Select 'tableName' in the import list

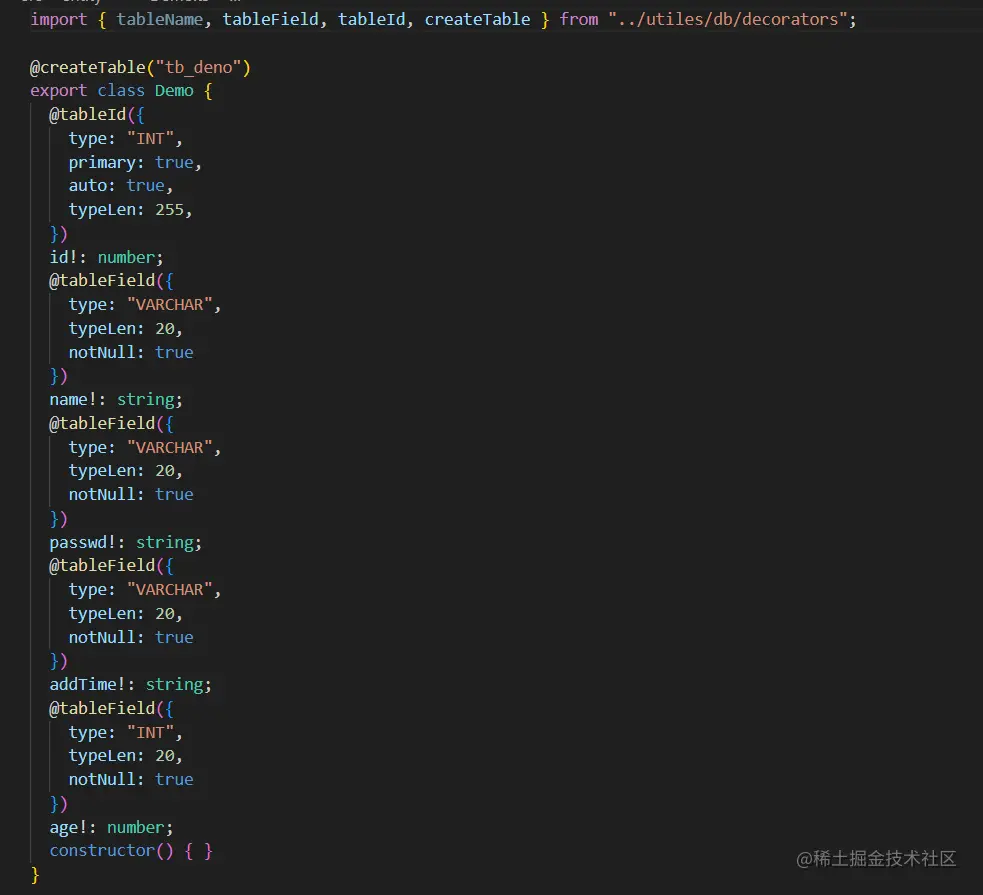[x=160, y=20]
